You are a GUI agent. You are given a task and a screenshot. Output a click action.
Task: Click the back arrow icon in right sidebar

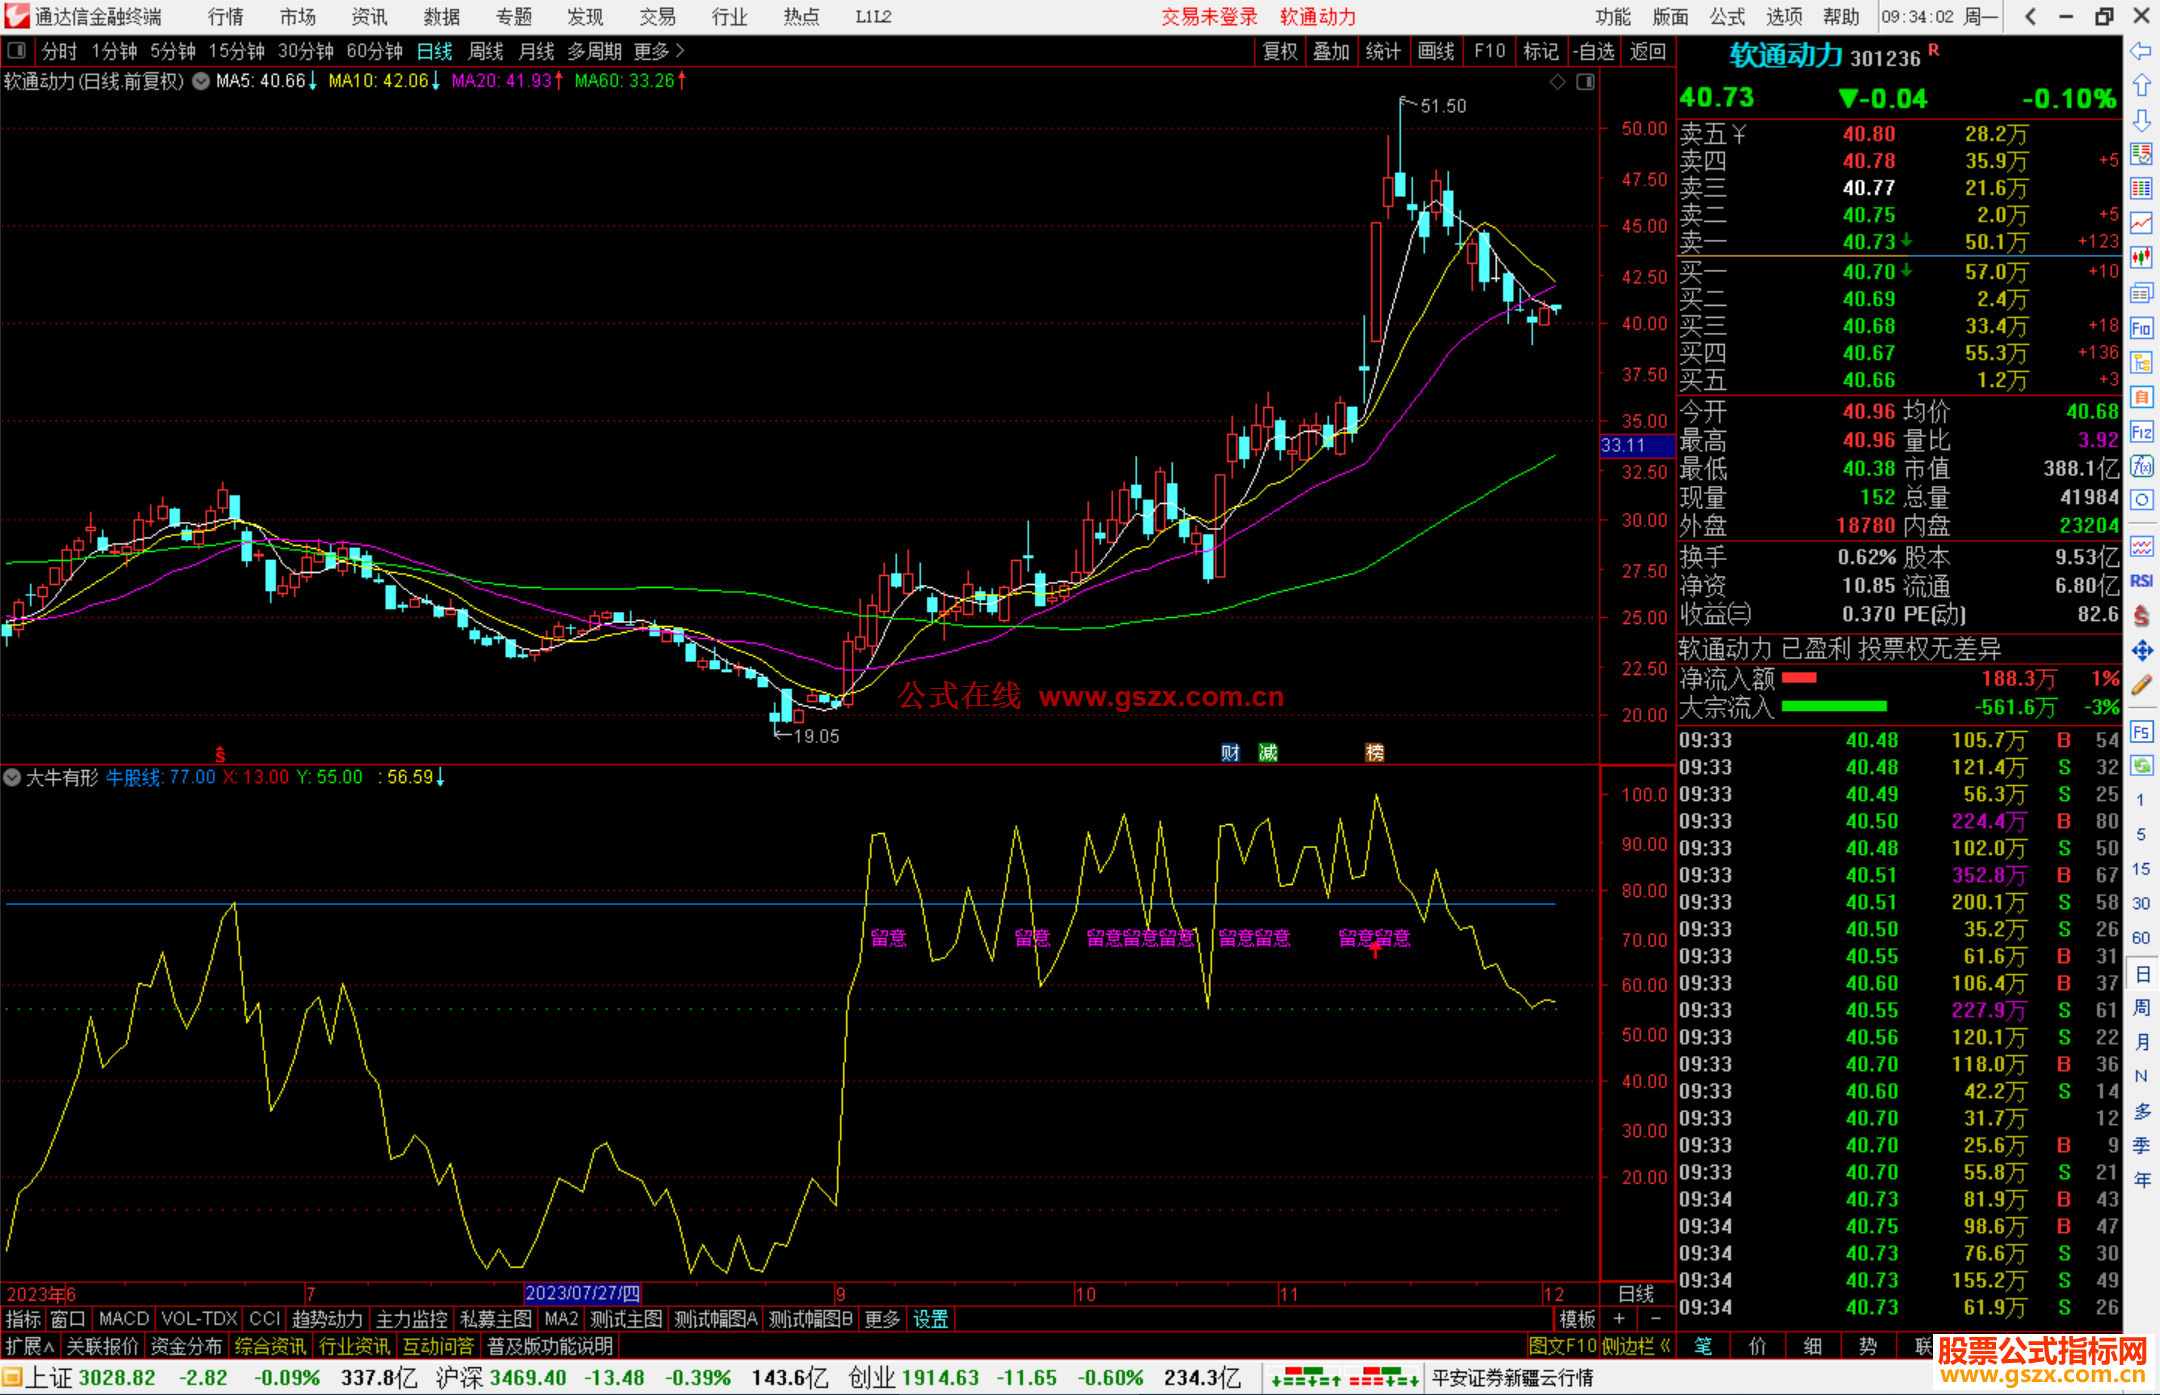[2141, 51]
